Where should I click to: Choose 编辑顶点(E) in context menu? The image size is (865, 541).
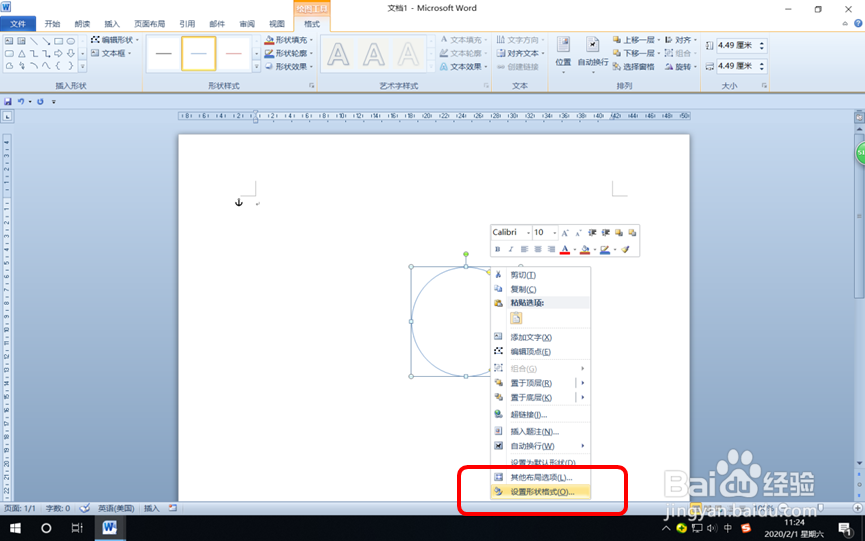coord(541,351)
